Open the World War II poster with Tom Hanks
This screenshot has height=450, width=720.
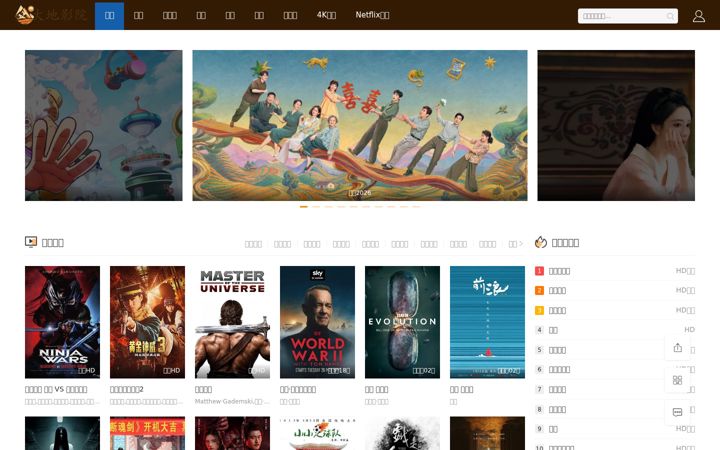tap(317, 322)
